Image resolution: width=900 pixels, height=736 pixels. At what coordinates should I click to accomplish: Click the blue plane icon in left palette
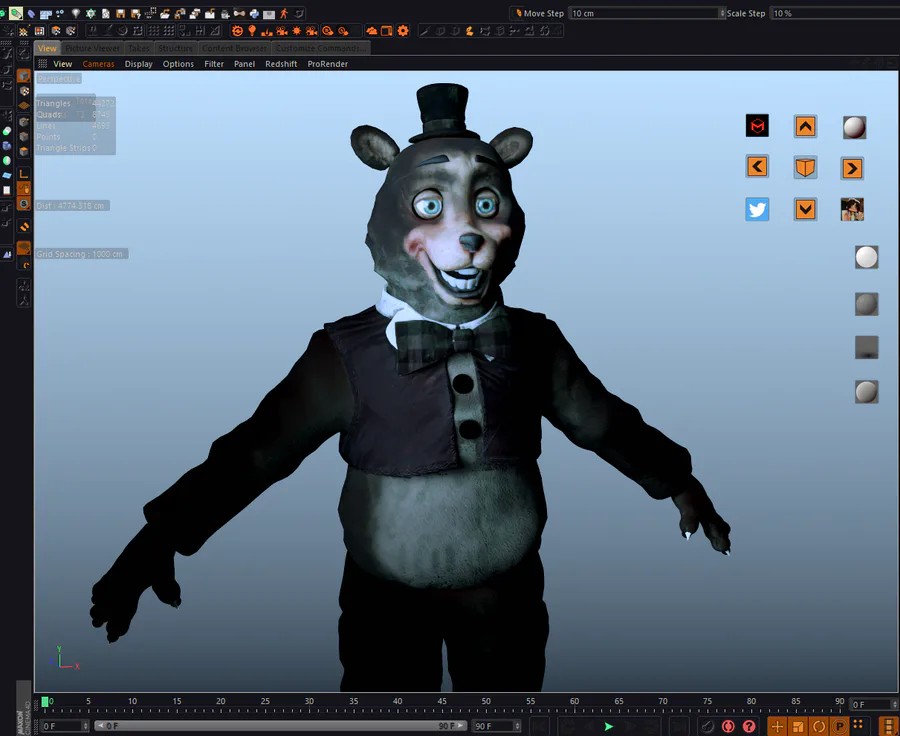point(6,176)
